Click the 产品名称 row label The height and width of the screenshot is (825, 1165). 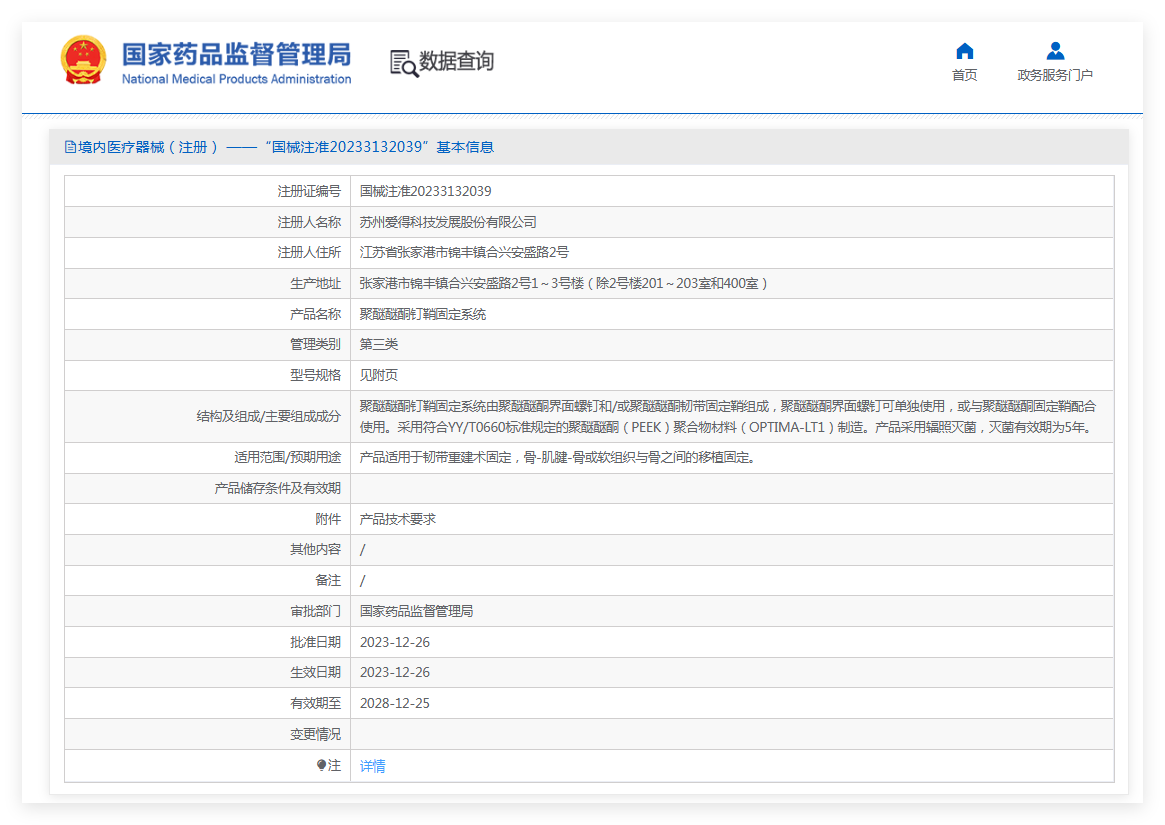[316, 314]
